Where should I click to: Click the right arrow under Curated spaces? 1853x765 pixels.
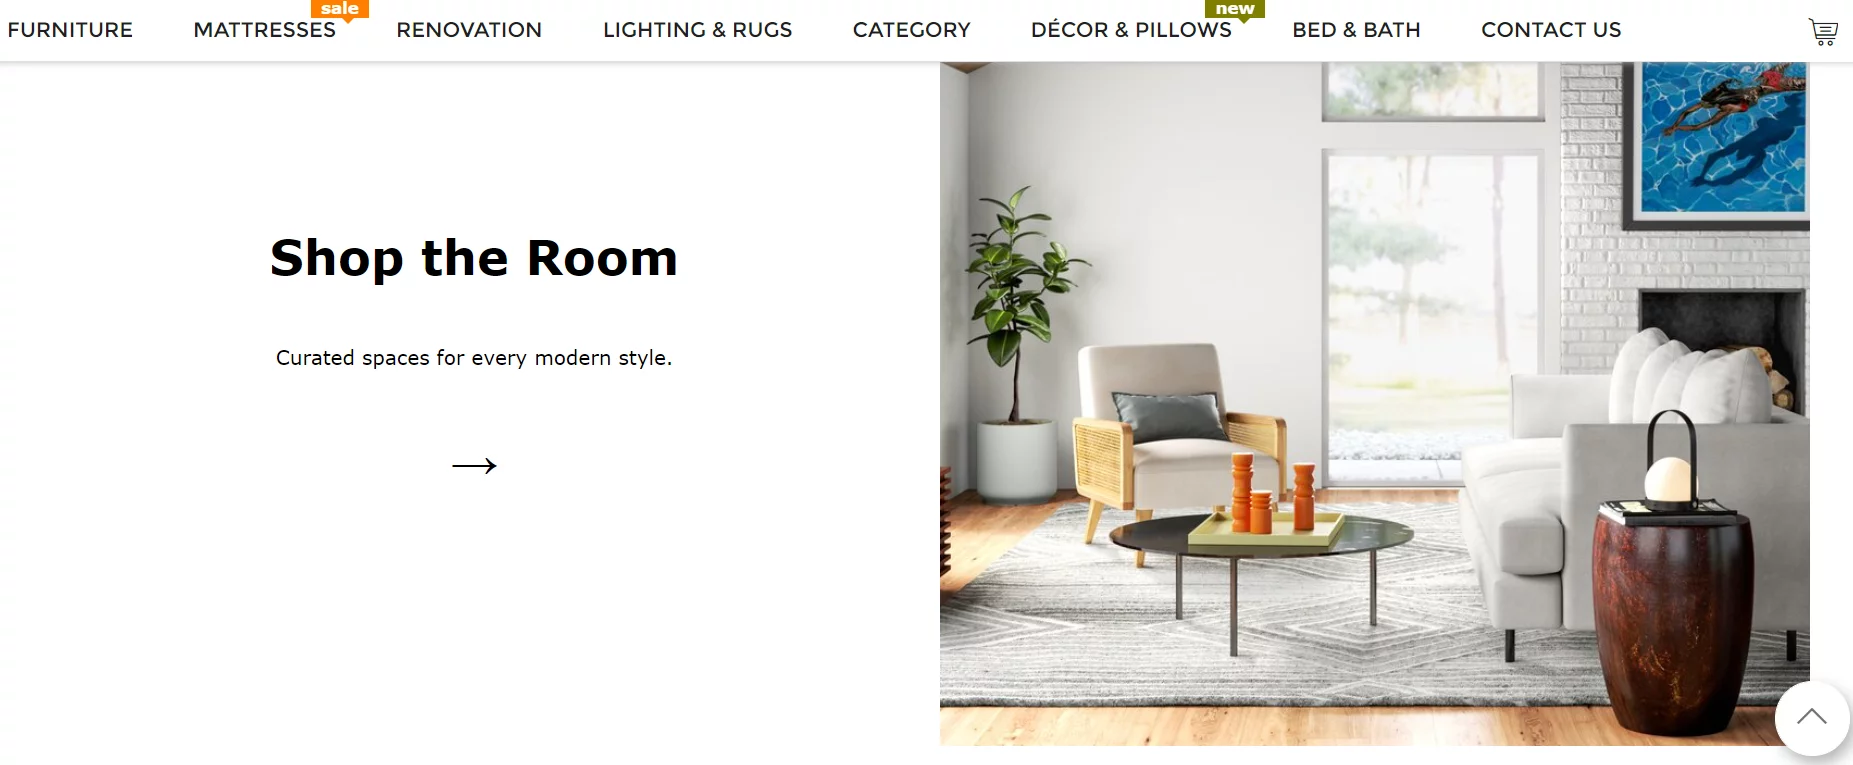click(474, 465)
